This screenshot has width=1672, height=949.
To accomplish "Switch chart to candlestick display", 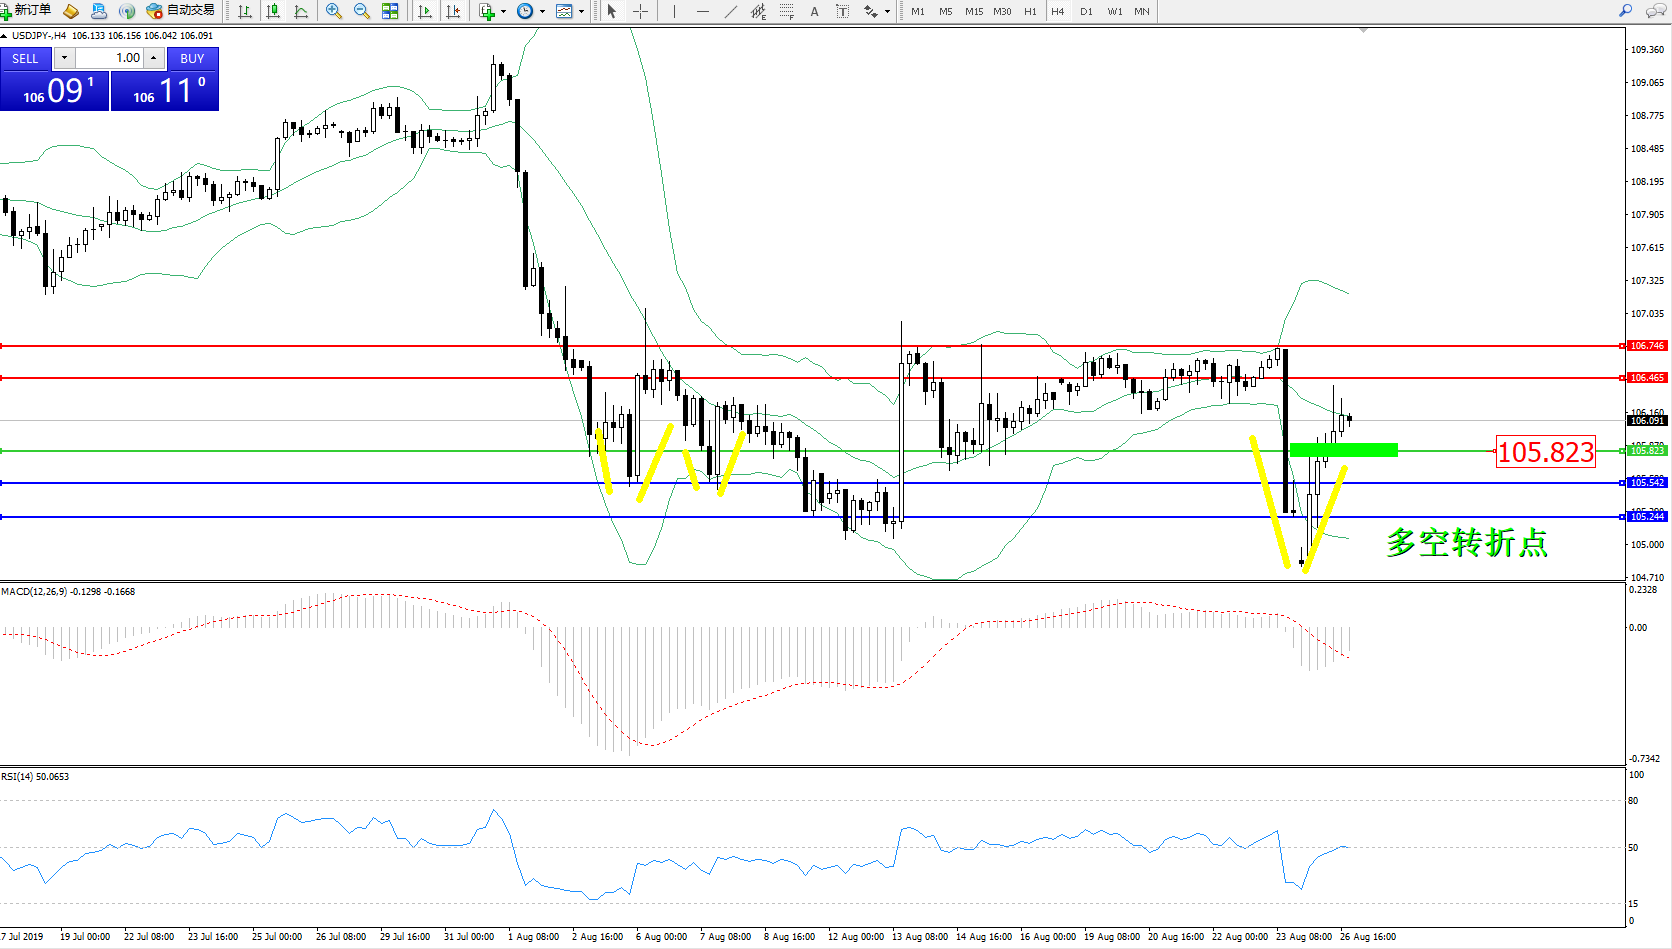I will pos(273,11).
